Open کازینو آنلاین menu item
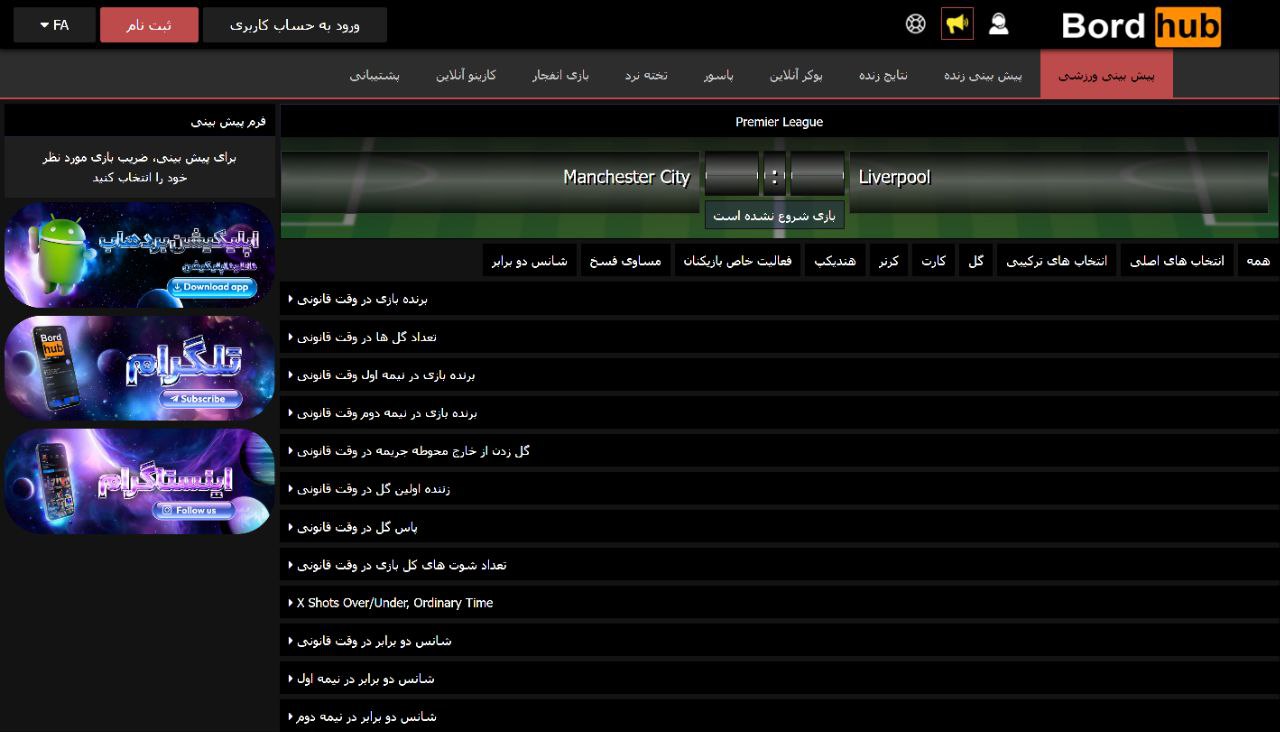 466,75
